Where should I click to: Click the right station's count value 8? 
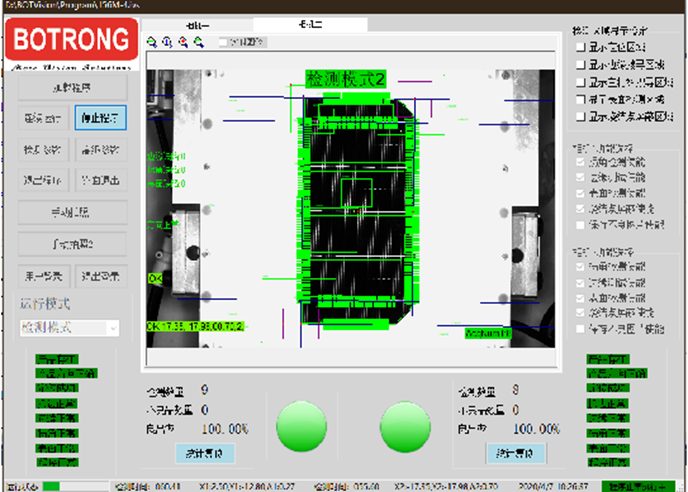pyautogui.click(x=516, y=390)
